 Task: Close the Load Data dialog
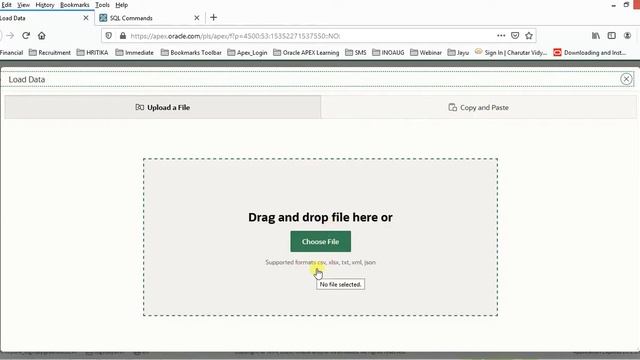626,79
